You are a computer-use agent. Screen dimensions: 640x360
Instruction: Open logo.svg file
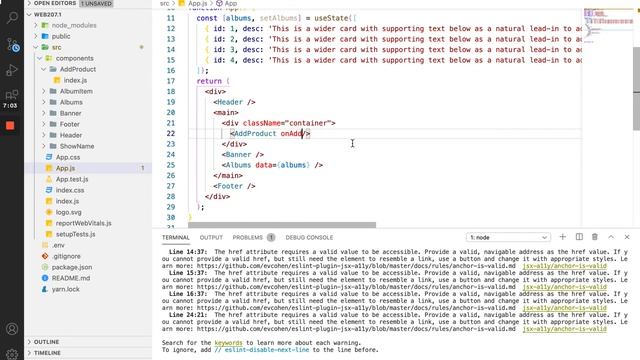(68, 212)
